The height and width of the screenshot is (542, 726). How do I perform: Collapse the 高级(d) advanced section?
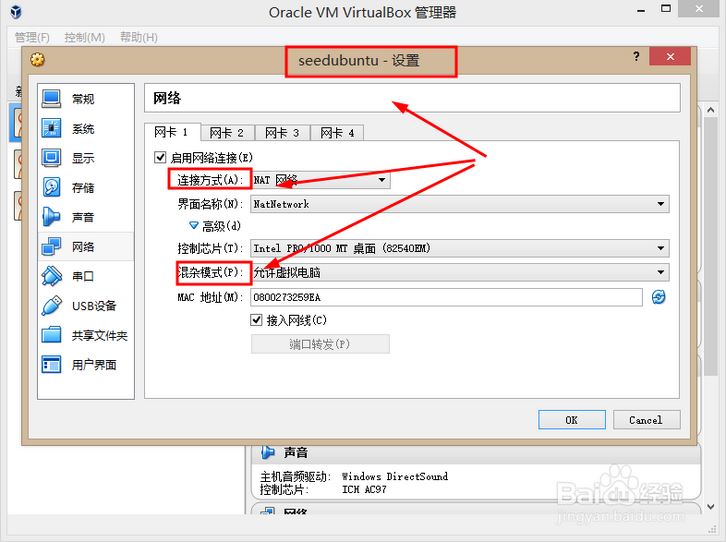(215, 226)
